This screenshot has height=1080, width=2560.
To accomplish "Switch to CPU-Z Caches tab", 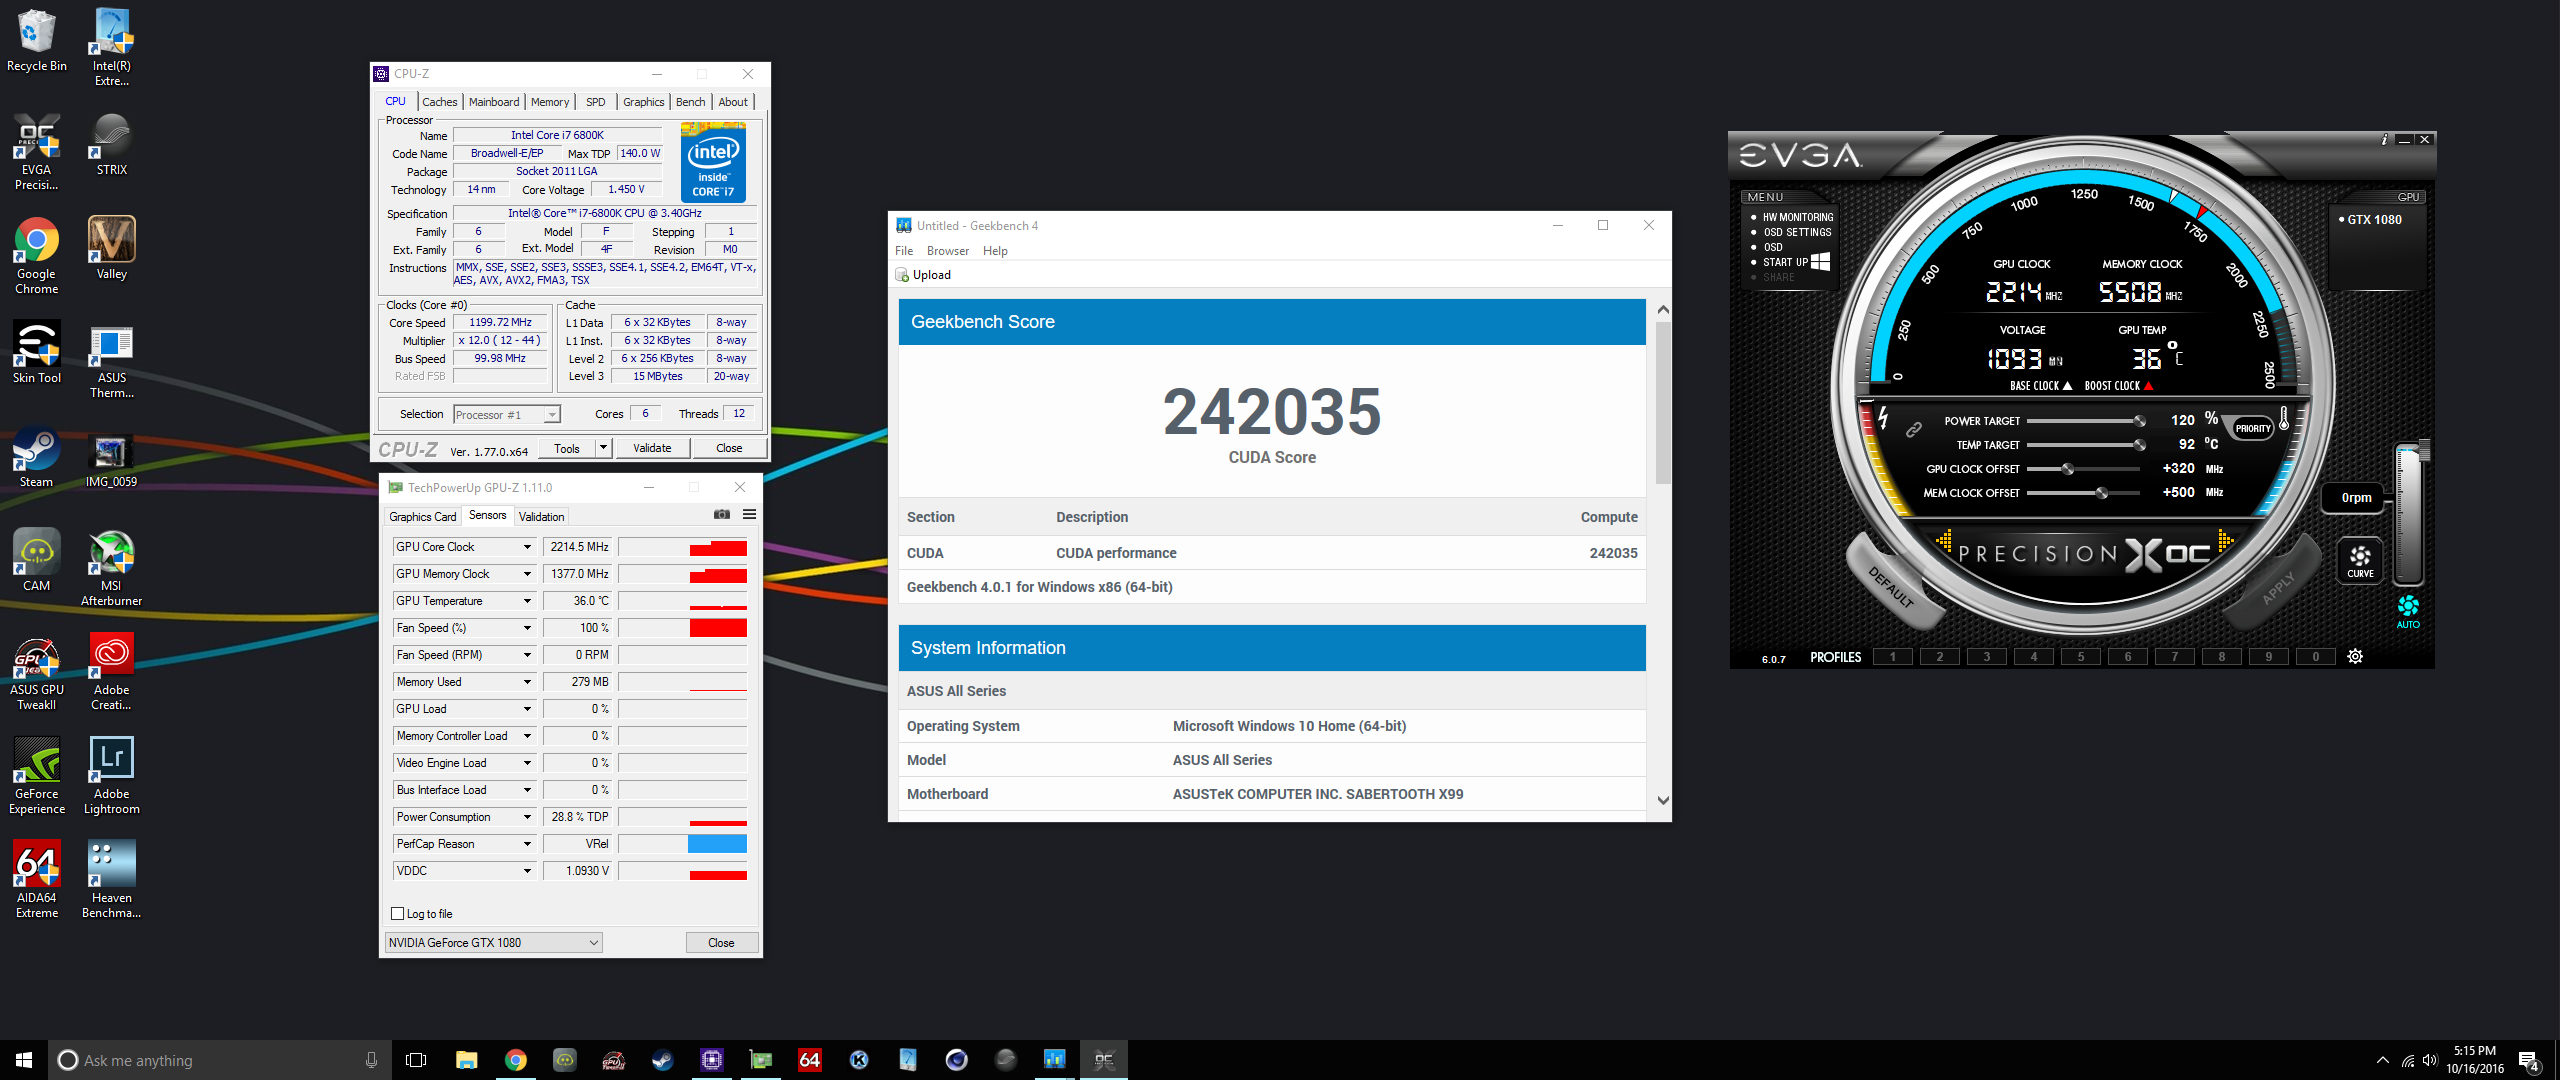I will click(439, 102).
